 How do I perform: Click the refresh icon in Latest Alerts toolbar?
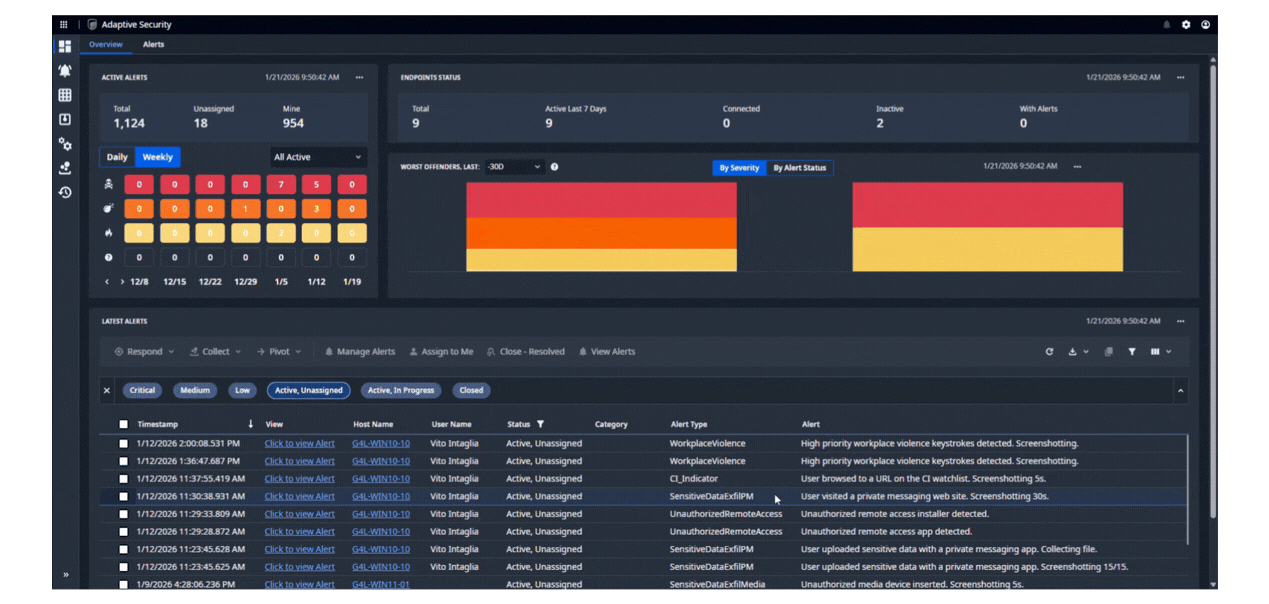pyautogui.click(x=1049, y=352)
